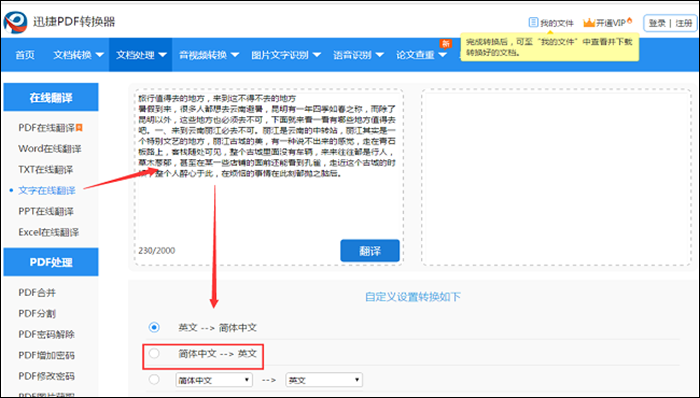Select 文字在线翻译 in sidebar
This screenshot has width=700, height=398.
pyautogui.click(x=47, y=191)
